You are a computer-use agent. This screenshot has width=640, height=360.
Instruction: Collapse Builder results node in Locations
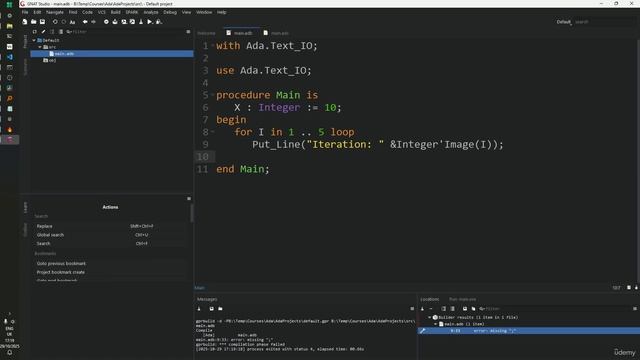pyautogui.click(x=429, y=317)
